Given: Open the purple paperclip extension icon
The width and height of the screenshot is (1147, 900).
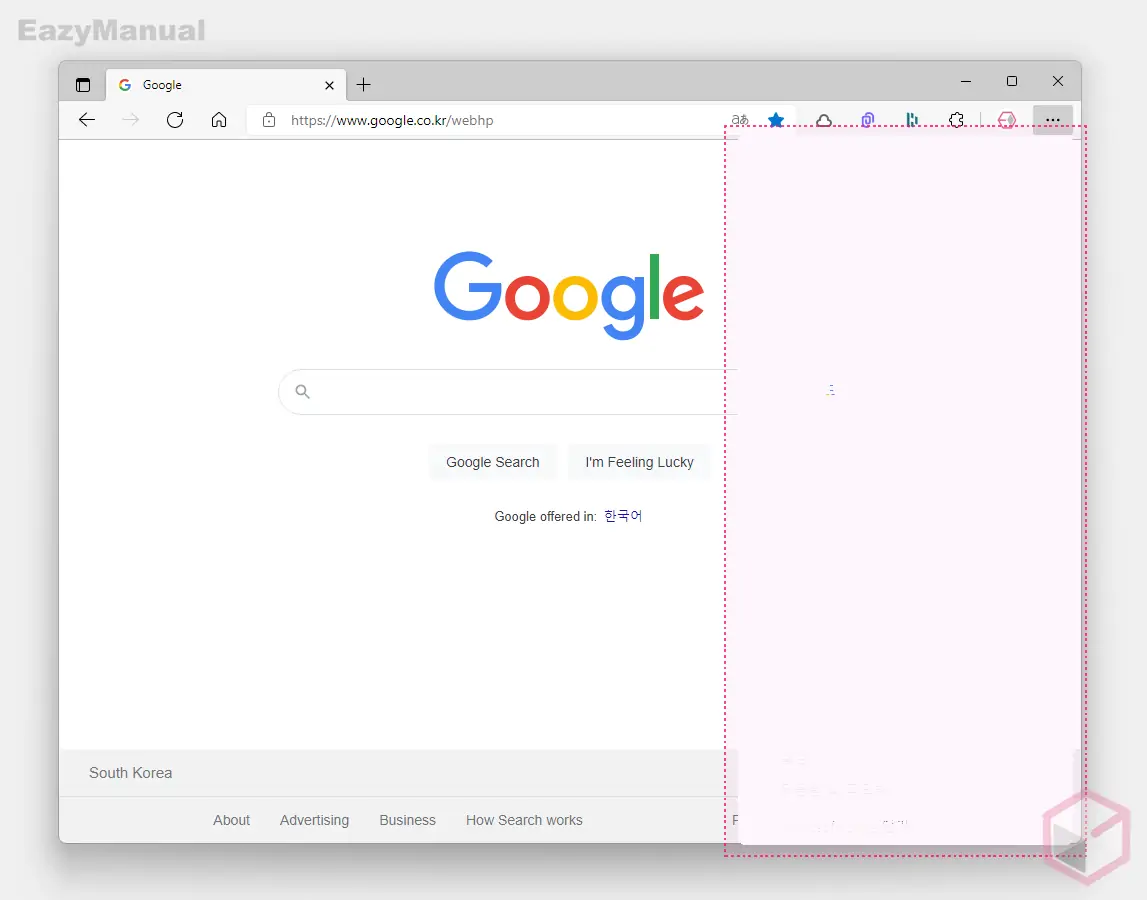Looking at the screenshot, I should [868, 120].
